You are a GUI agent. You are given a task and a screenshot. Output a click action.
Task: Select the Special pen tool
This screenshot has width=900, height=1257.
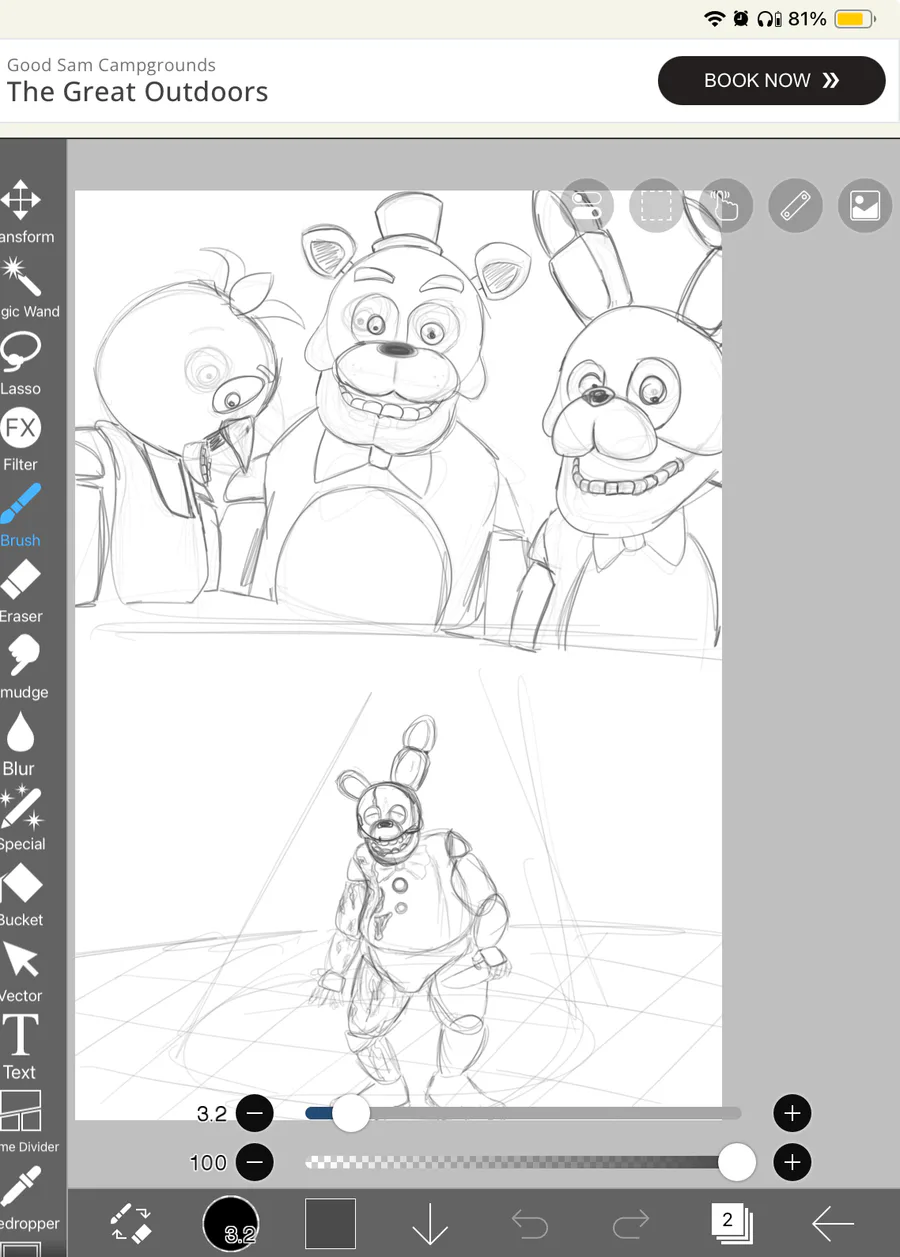tap(22, 819)
